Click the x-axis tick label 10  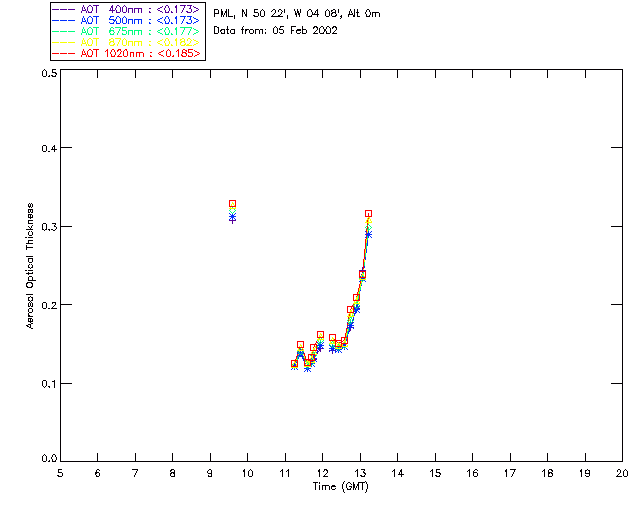coord(247,473)
